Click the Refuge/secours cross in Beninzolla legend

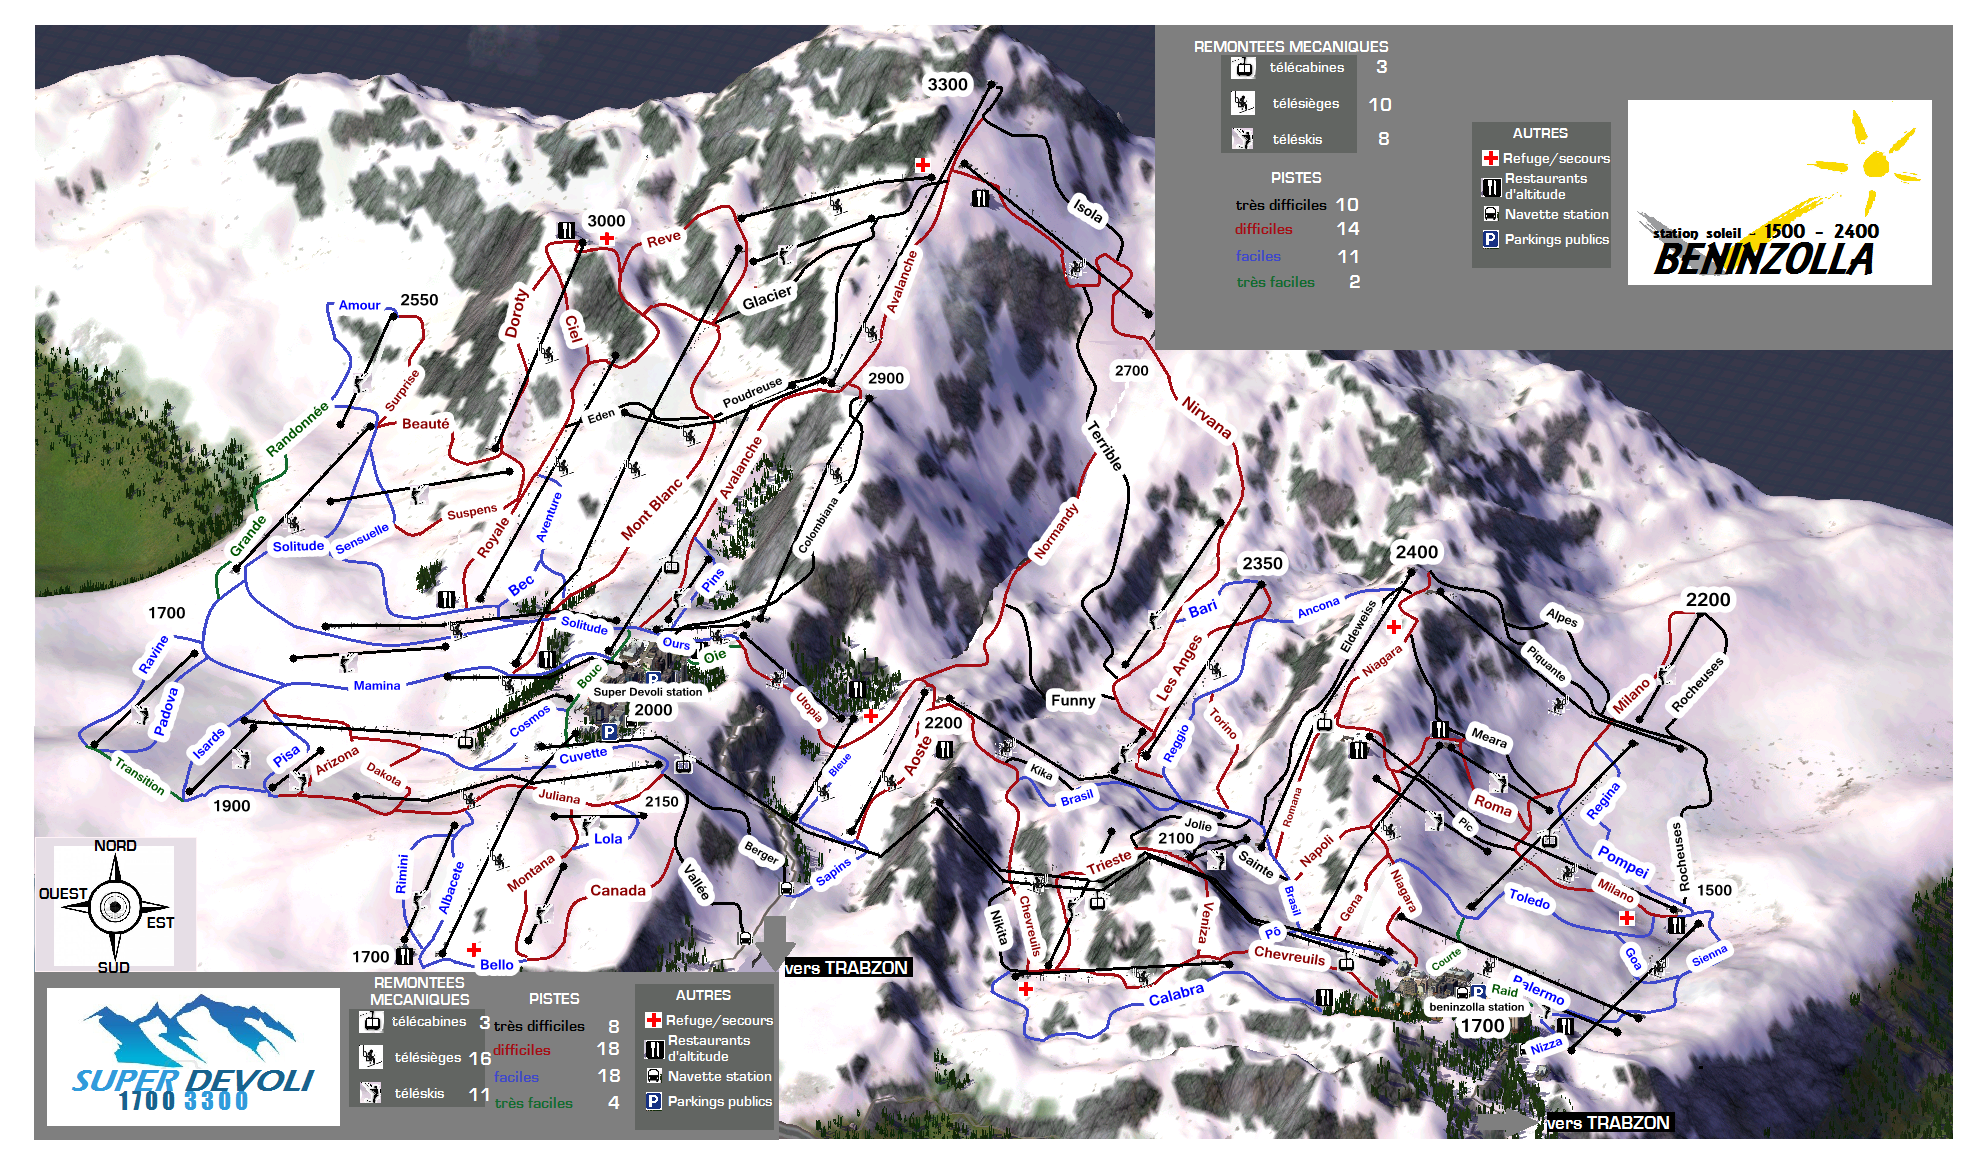[x=1490, y=158]
